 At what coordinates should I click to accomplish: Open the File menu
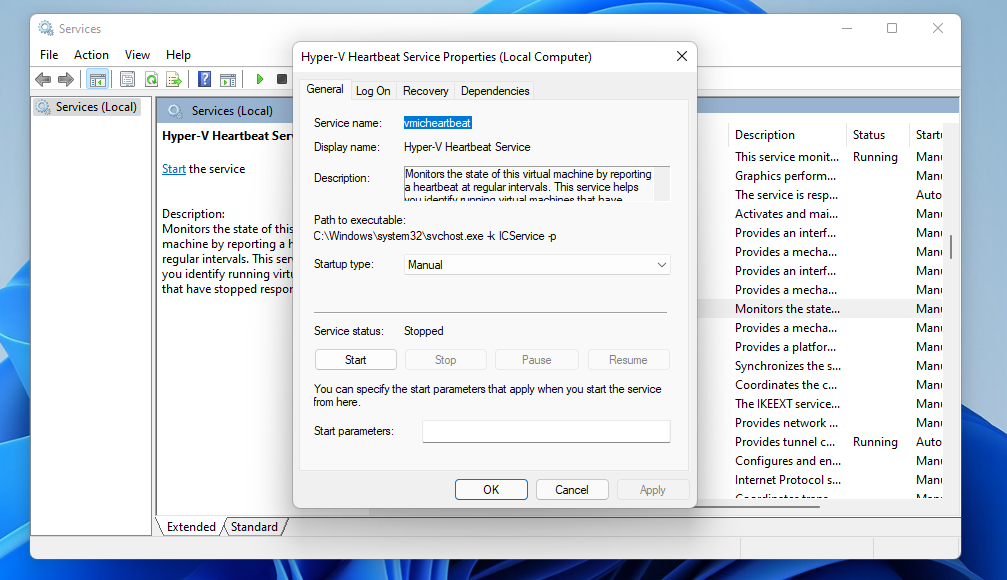[49, 55]
